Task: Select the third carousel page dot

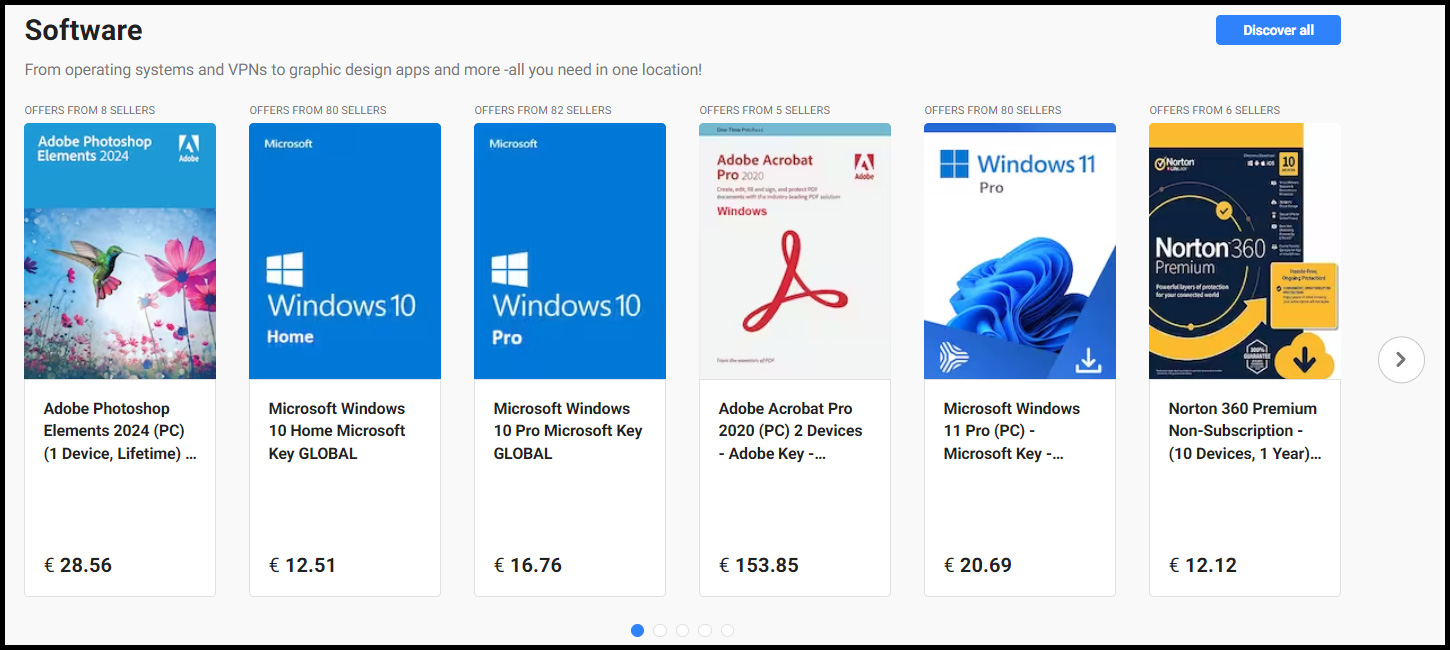Action: click(682, 630)
